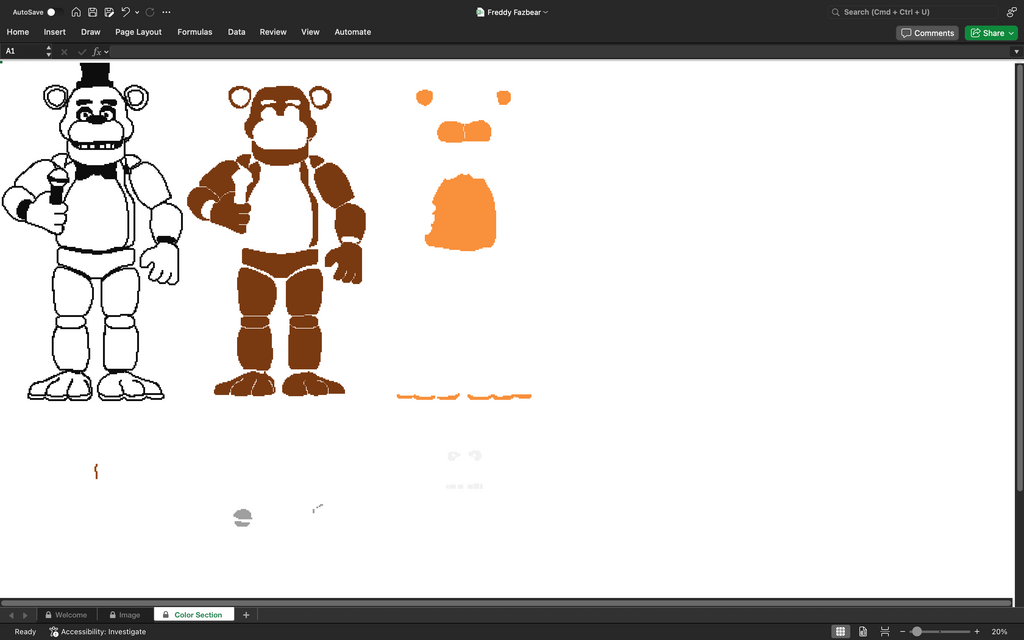This screenshot has width=1024, height=640.
Task: Click the Undo arrow icon
Action: [125, 12]
